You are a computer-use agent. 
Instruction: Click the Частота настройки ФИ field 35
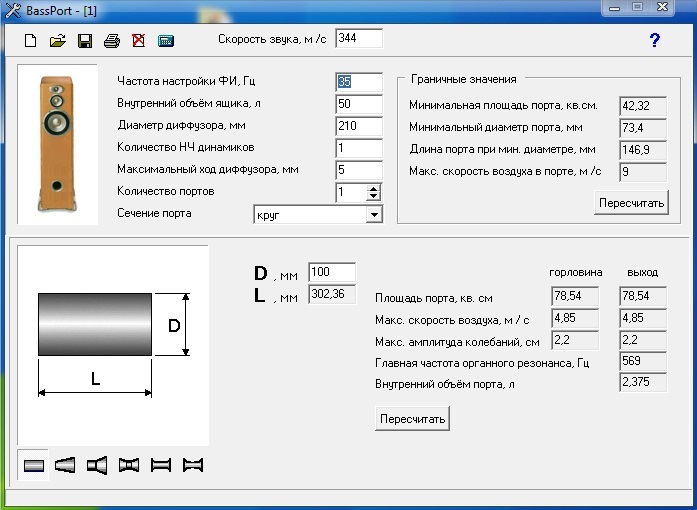(359, 82)
